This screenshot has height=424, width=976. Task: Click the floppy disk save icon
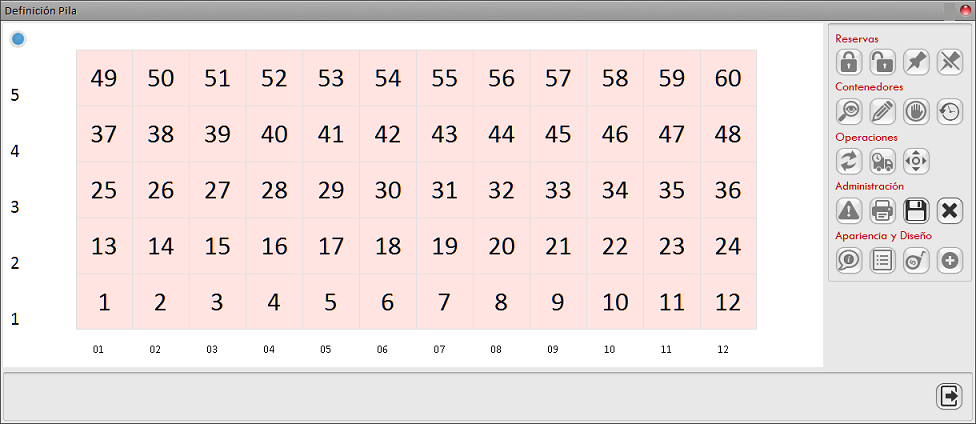coord(916,211)
